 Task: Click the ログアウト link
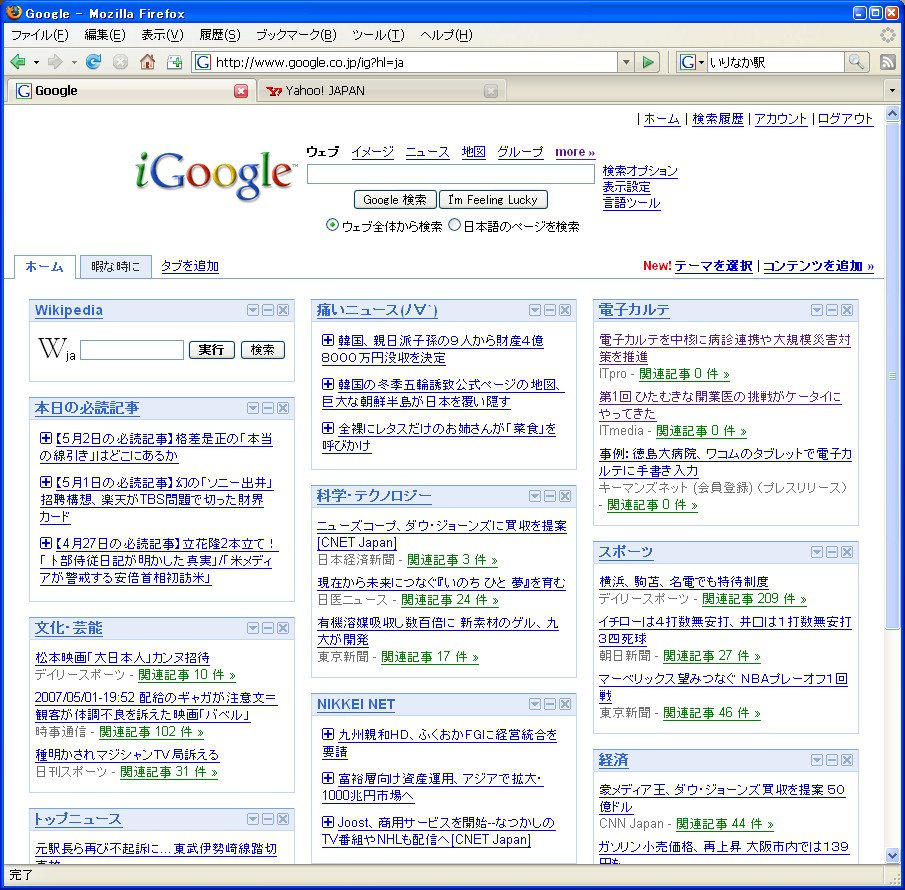click(x=845, y=118)
